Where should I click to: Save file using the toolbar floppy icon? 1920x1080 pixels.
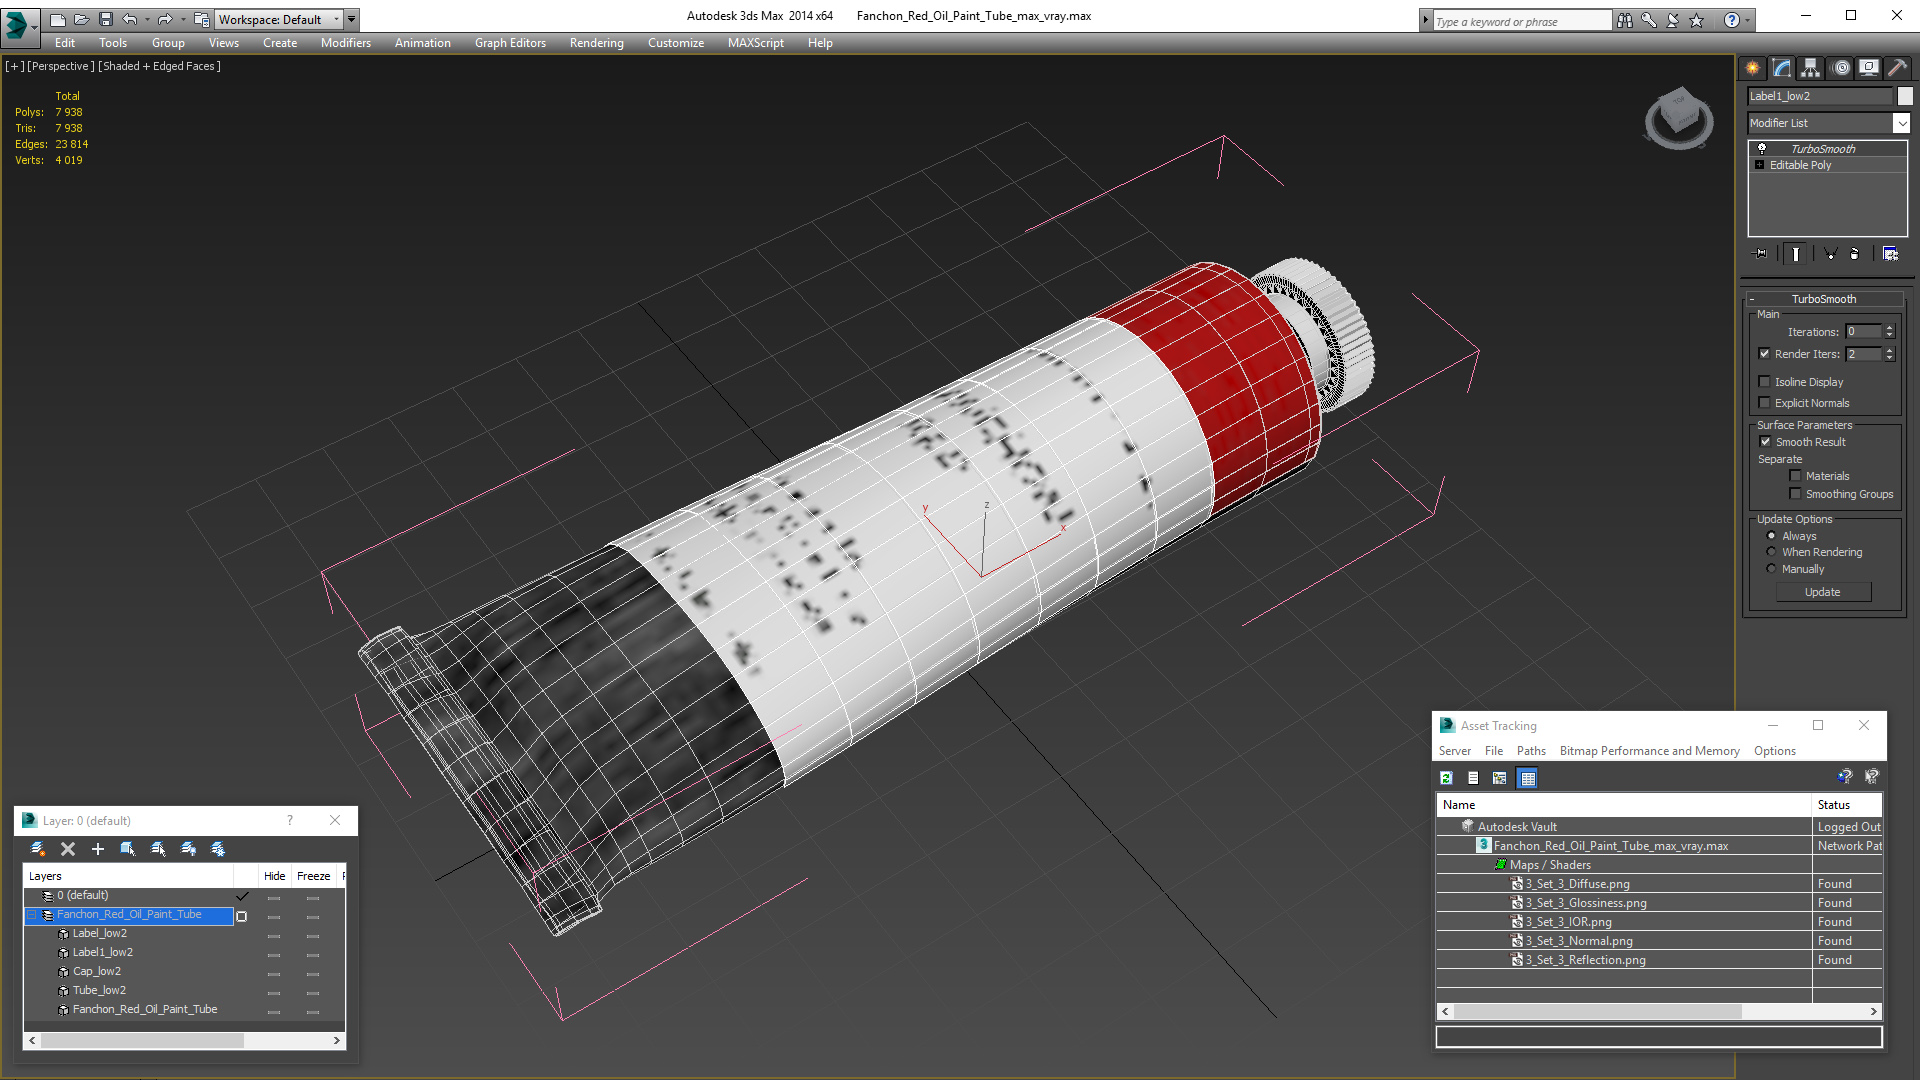pyautogui.click(x=106, y=19)
